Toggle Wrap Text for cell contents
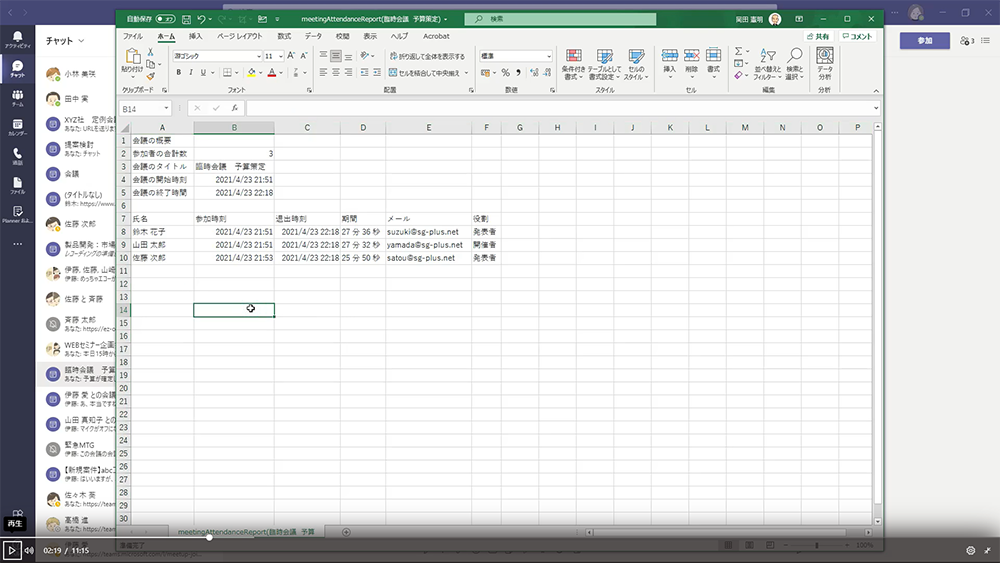 click(x=427, y=56)
